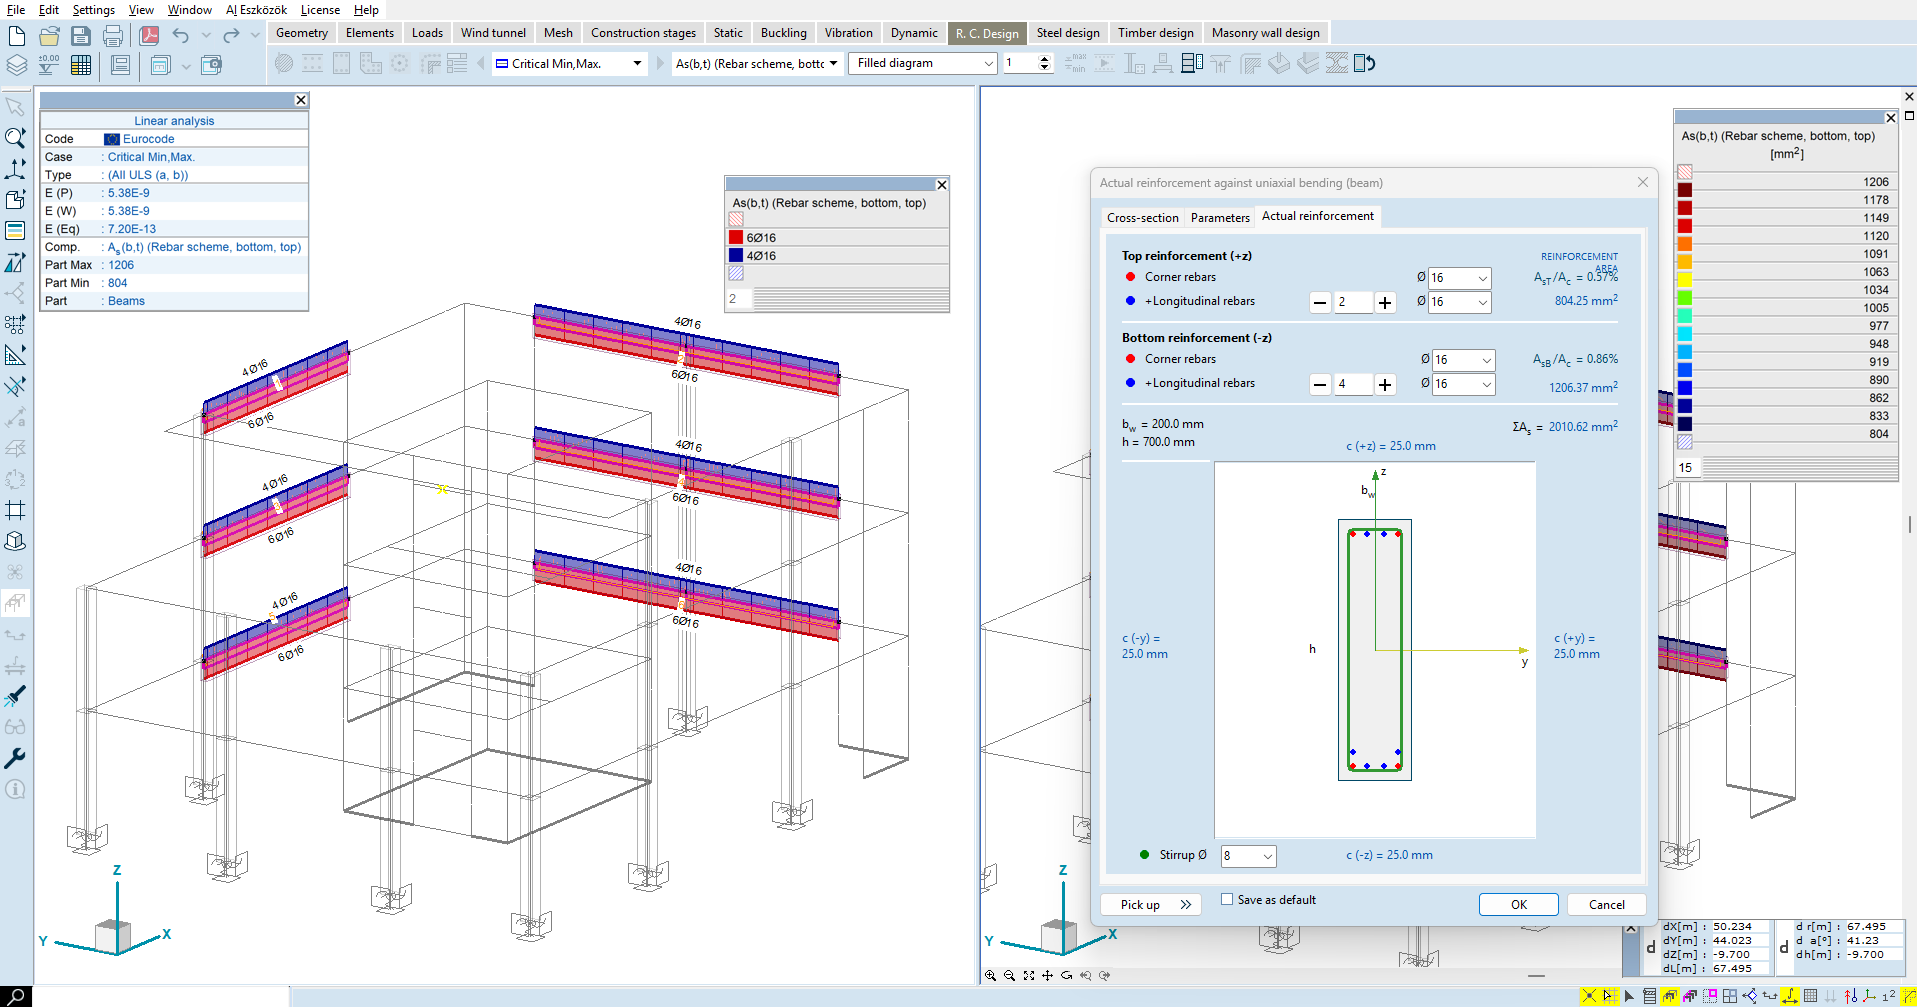Select the zoom magnifier tool in left sidebar
The width and height of the screenshot is (1917, 1007).
[x=15, y=138]
